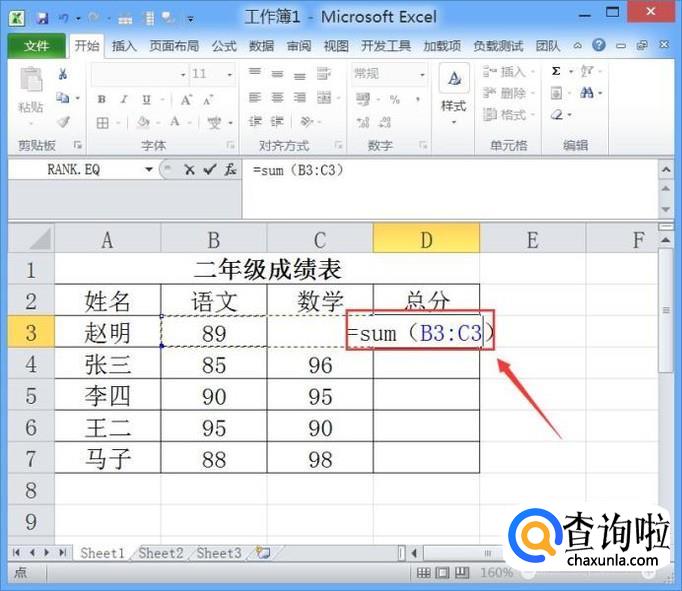Click the formula bar input showing =sum(B3:C3)
Image resolution: width=682 pixels, height=591 pixels.
click(450, 189)
